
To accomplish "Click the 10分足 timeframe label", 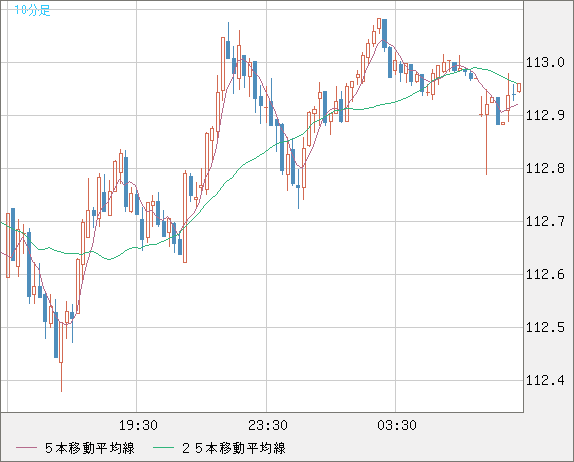I will pyautogui.click(x=32, y=10).
